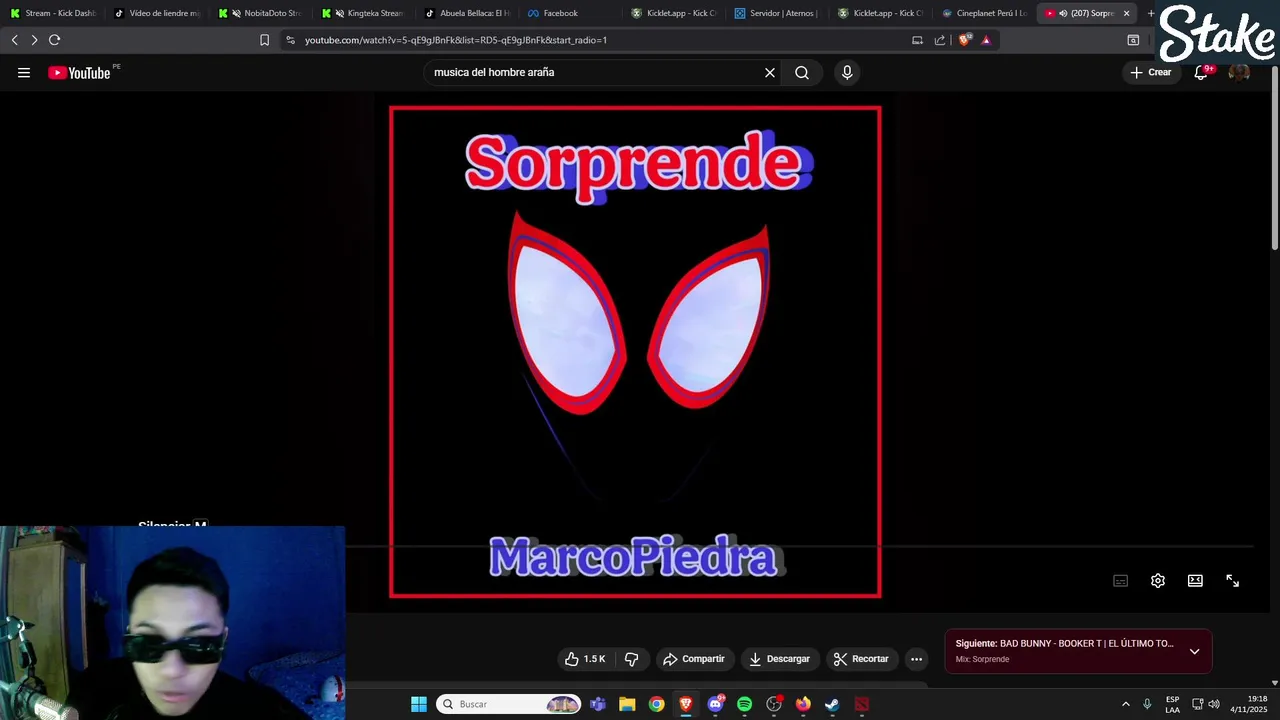
Task: Switch ESP LAA keyboard language
Action: 1172,704
